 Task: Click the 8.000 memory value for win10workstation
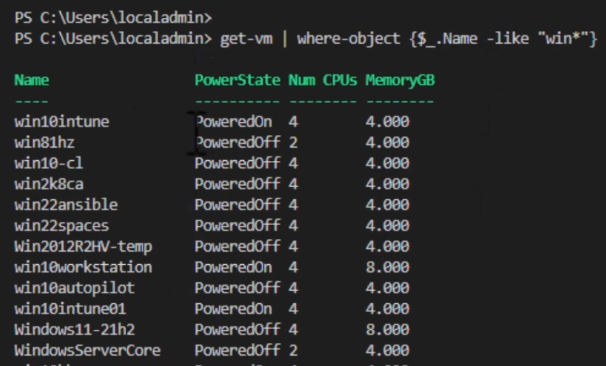tap(387, 267)
